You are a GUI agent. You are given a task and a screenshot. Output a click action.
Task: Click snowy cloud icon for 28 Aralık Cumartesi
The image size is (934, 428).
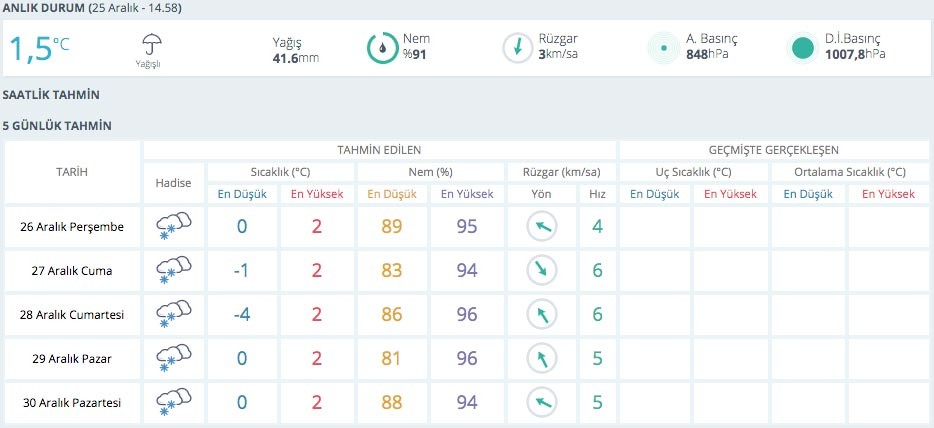tap(174, 314)
